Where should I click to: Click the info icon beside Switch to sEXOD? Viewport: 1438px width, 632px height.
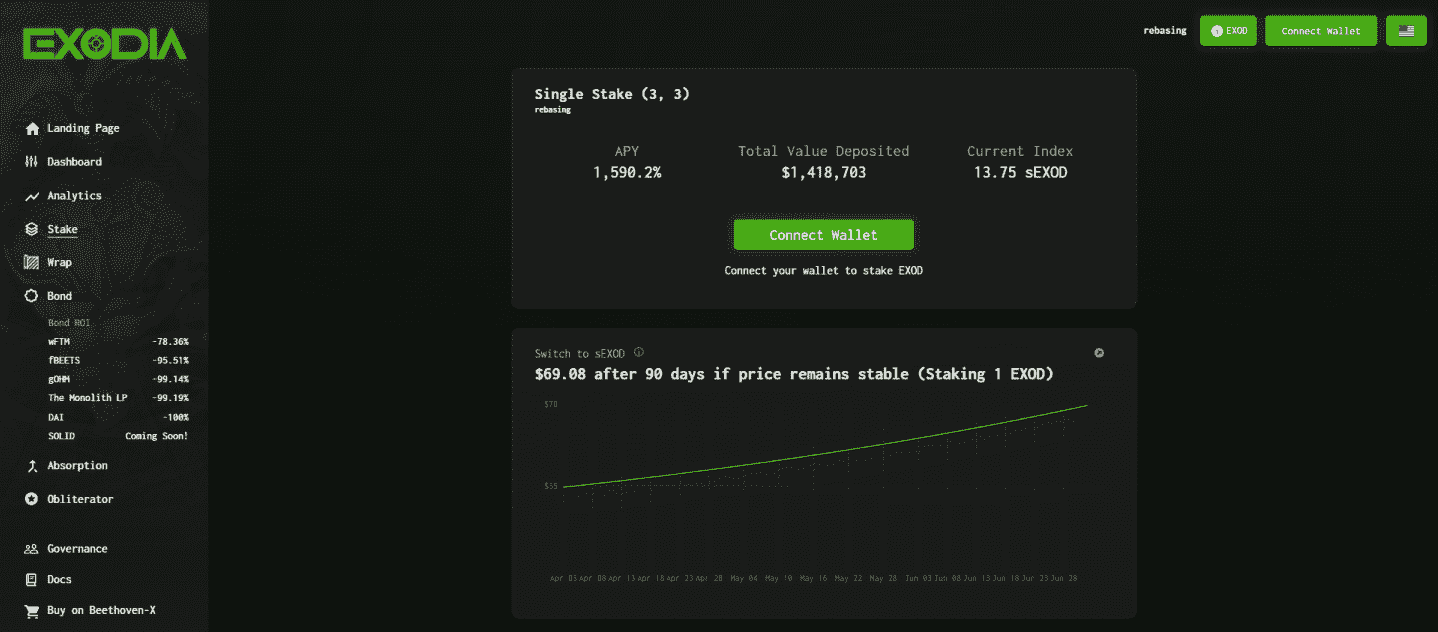point(639,352)
